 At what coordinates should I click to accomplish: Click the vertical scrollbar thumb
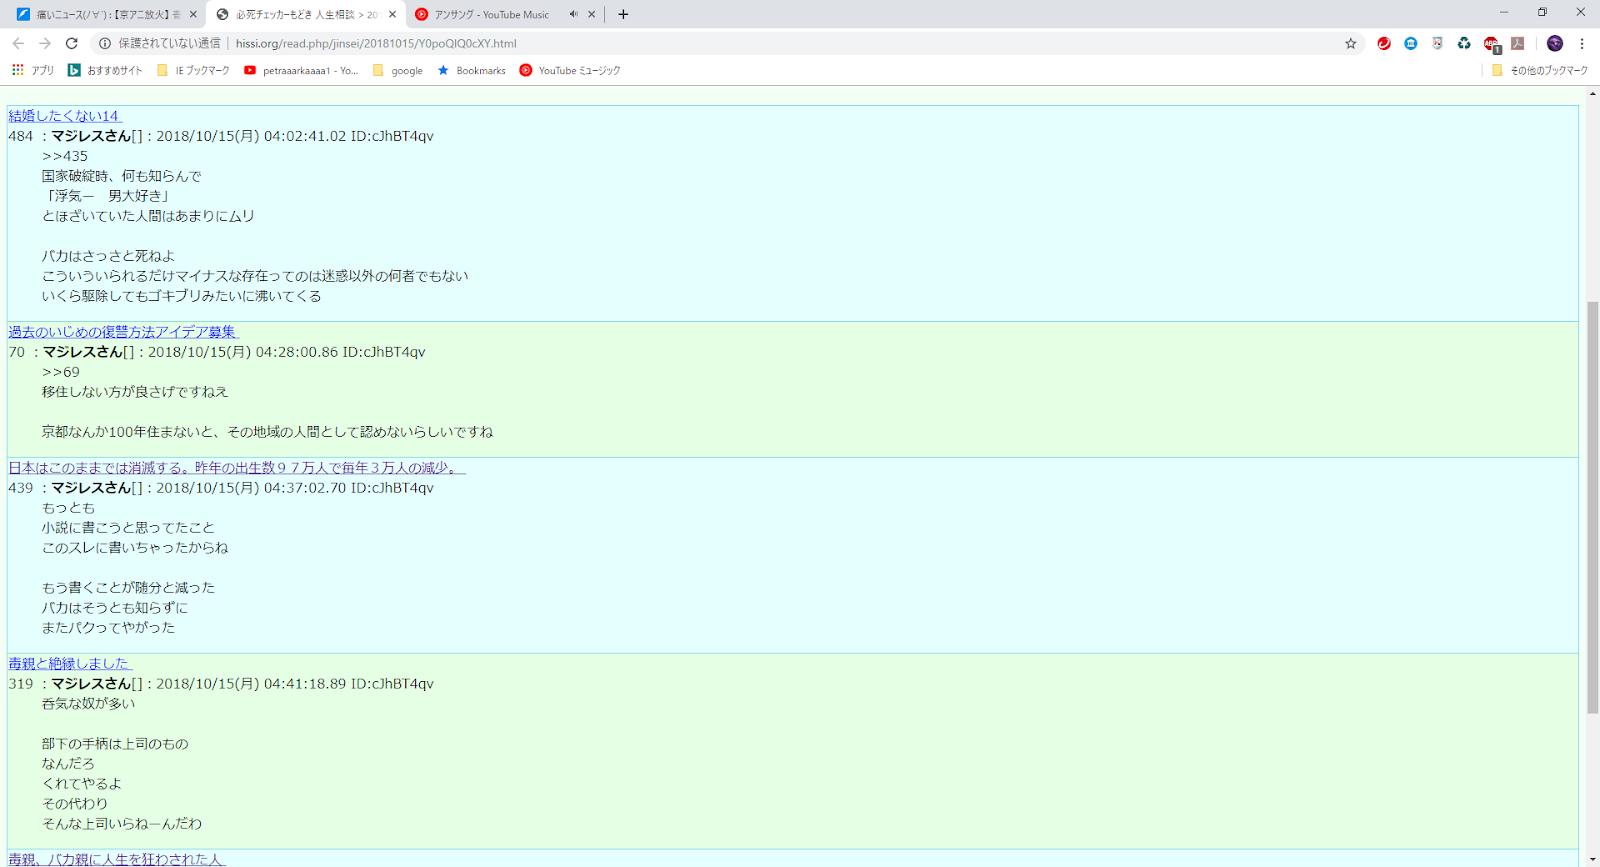1592,506
